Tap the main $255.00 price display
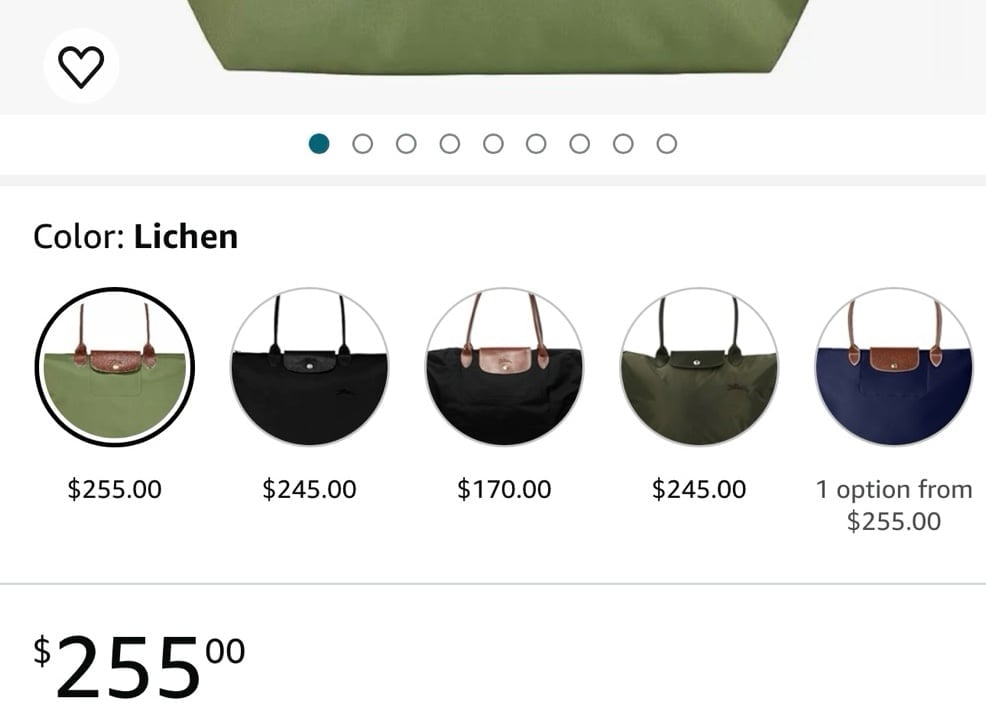Image resolution: width=986 pixels, height=714 pixels. pos(139,667)
